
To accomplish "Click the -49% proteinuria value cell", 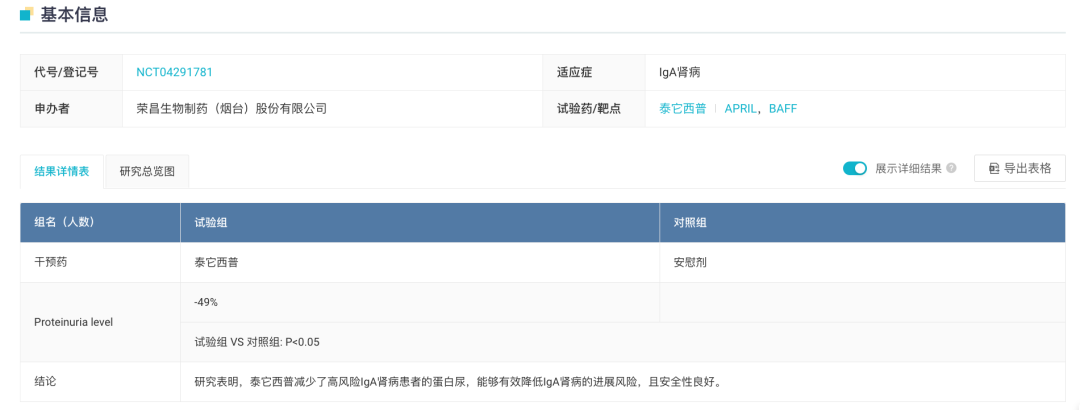I will (206, 302).
